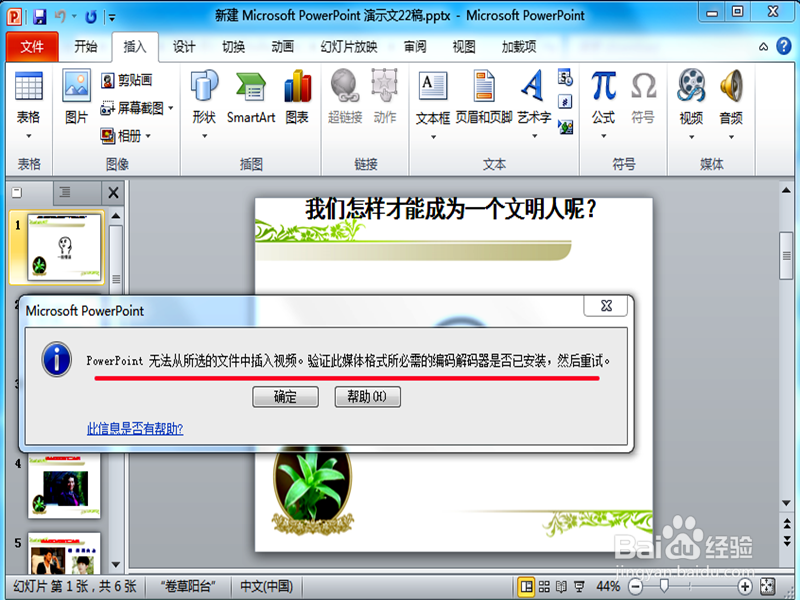This screenshot has width=800, height=600.
Task: Click 帮助(H) button in dialog
Action: click(367, 397)
